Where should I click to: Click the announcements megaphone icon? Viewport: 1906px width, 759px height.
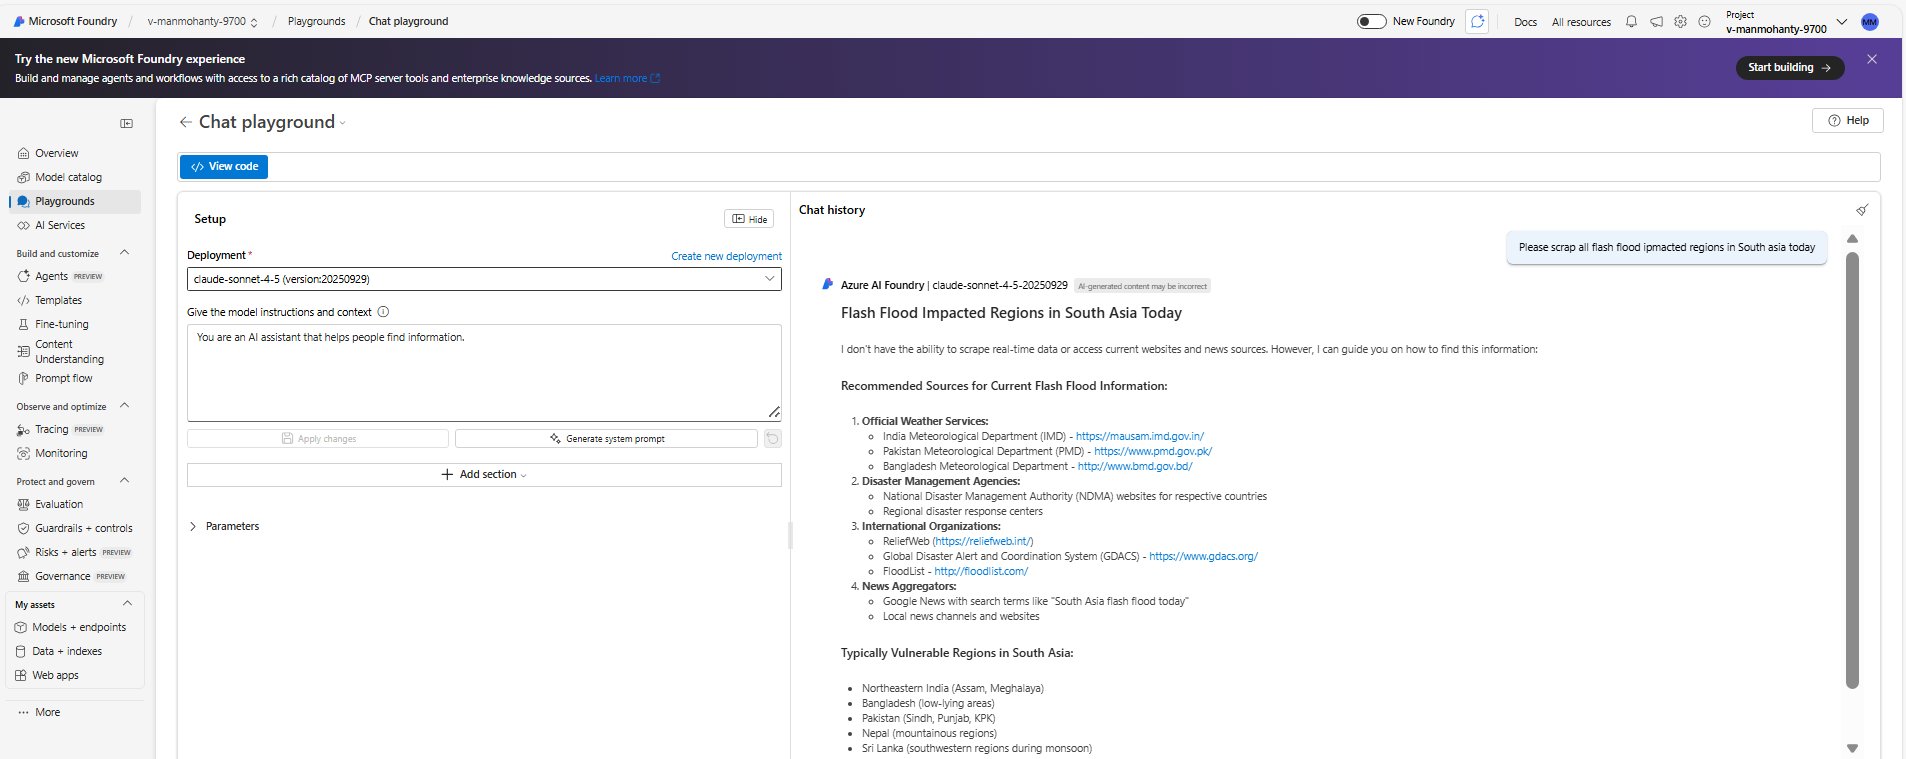click(1656, 21)
